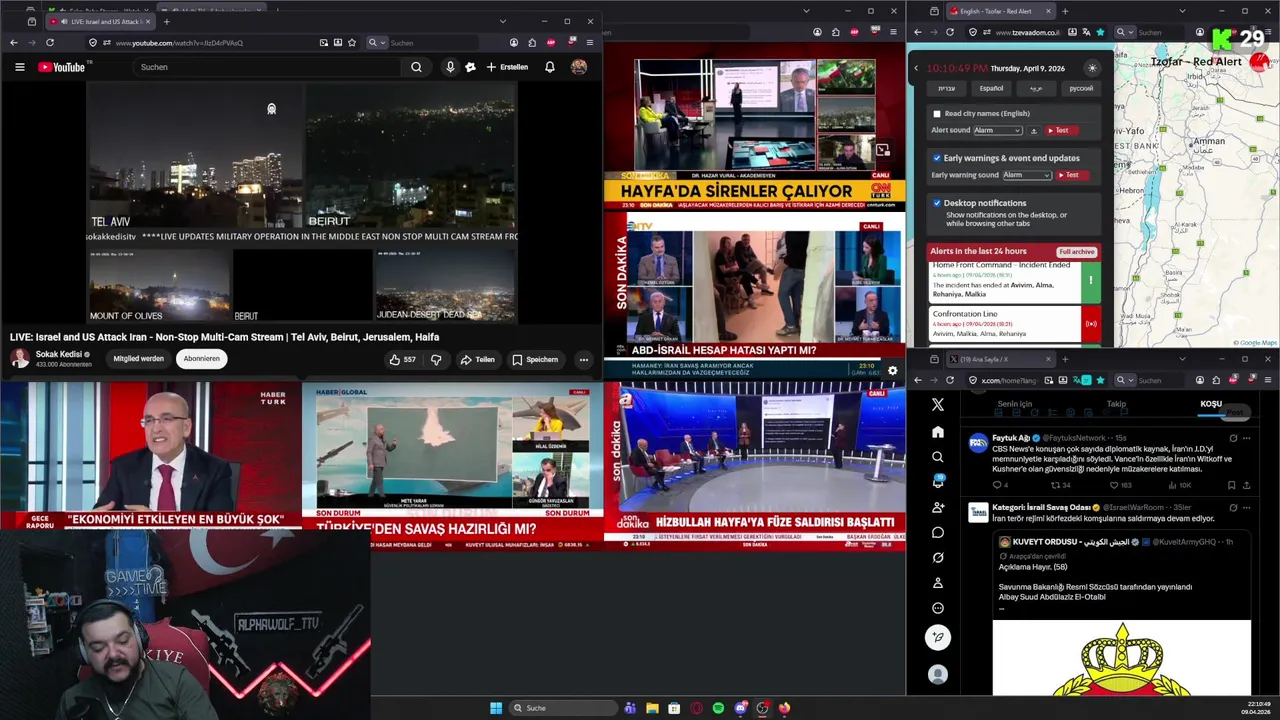
Task: Select the KOŞU tab on X
Action: [x=1211, y=404]
